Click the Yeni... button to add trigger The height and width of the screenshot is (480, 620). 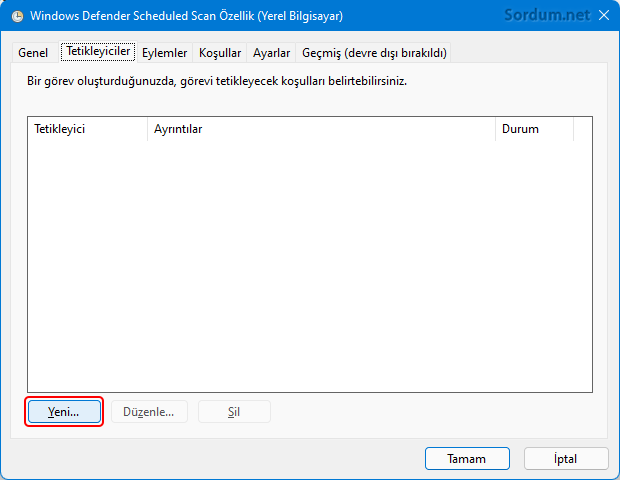[64, 412]
